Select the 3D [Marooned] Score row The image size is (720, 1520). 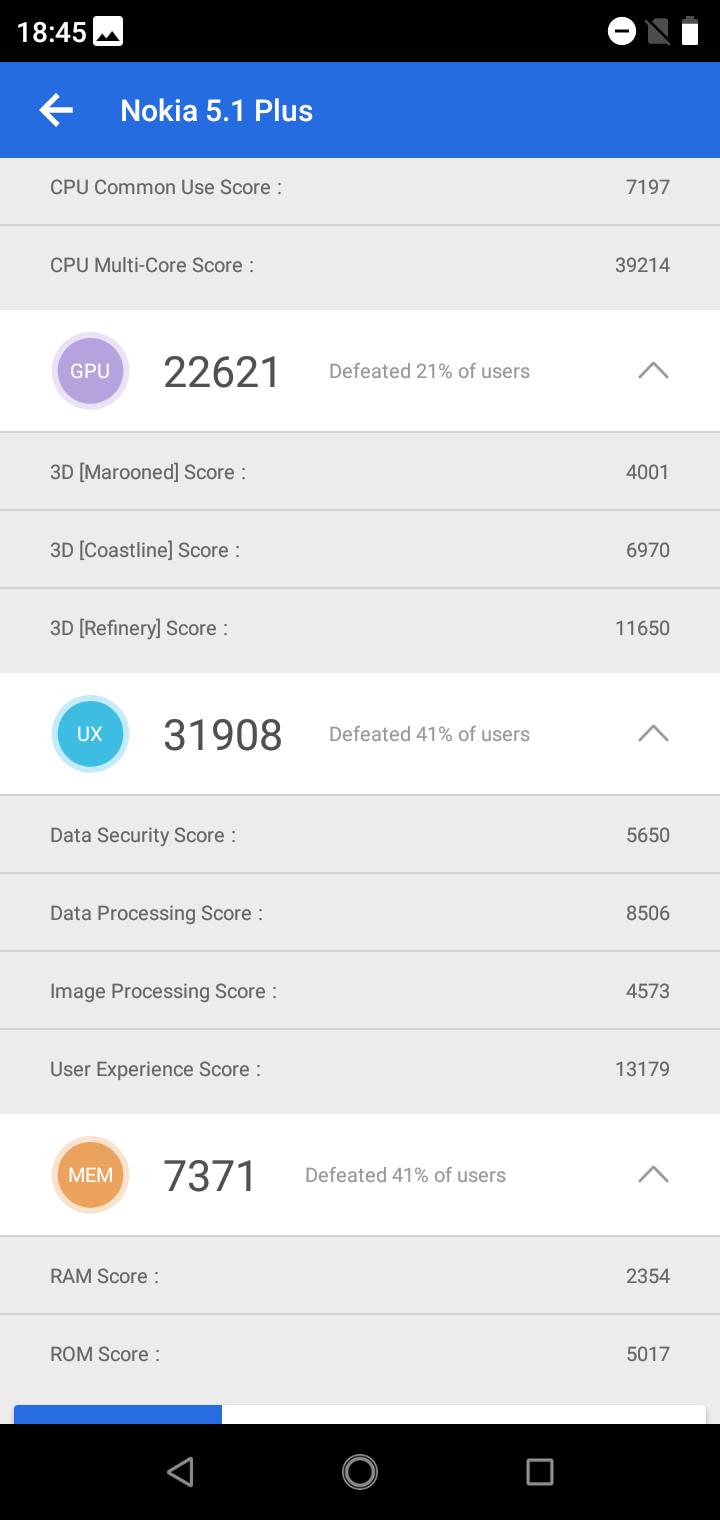360,472
